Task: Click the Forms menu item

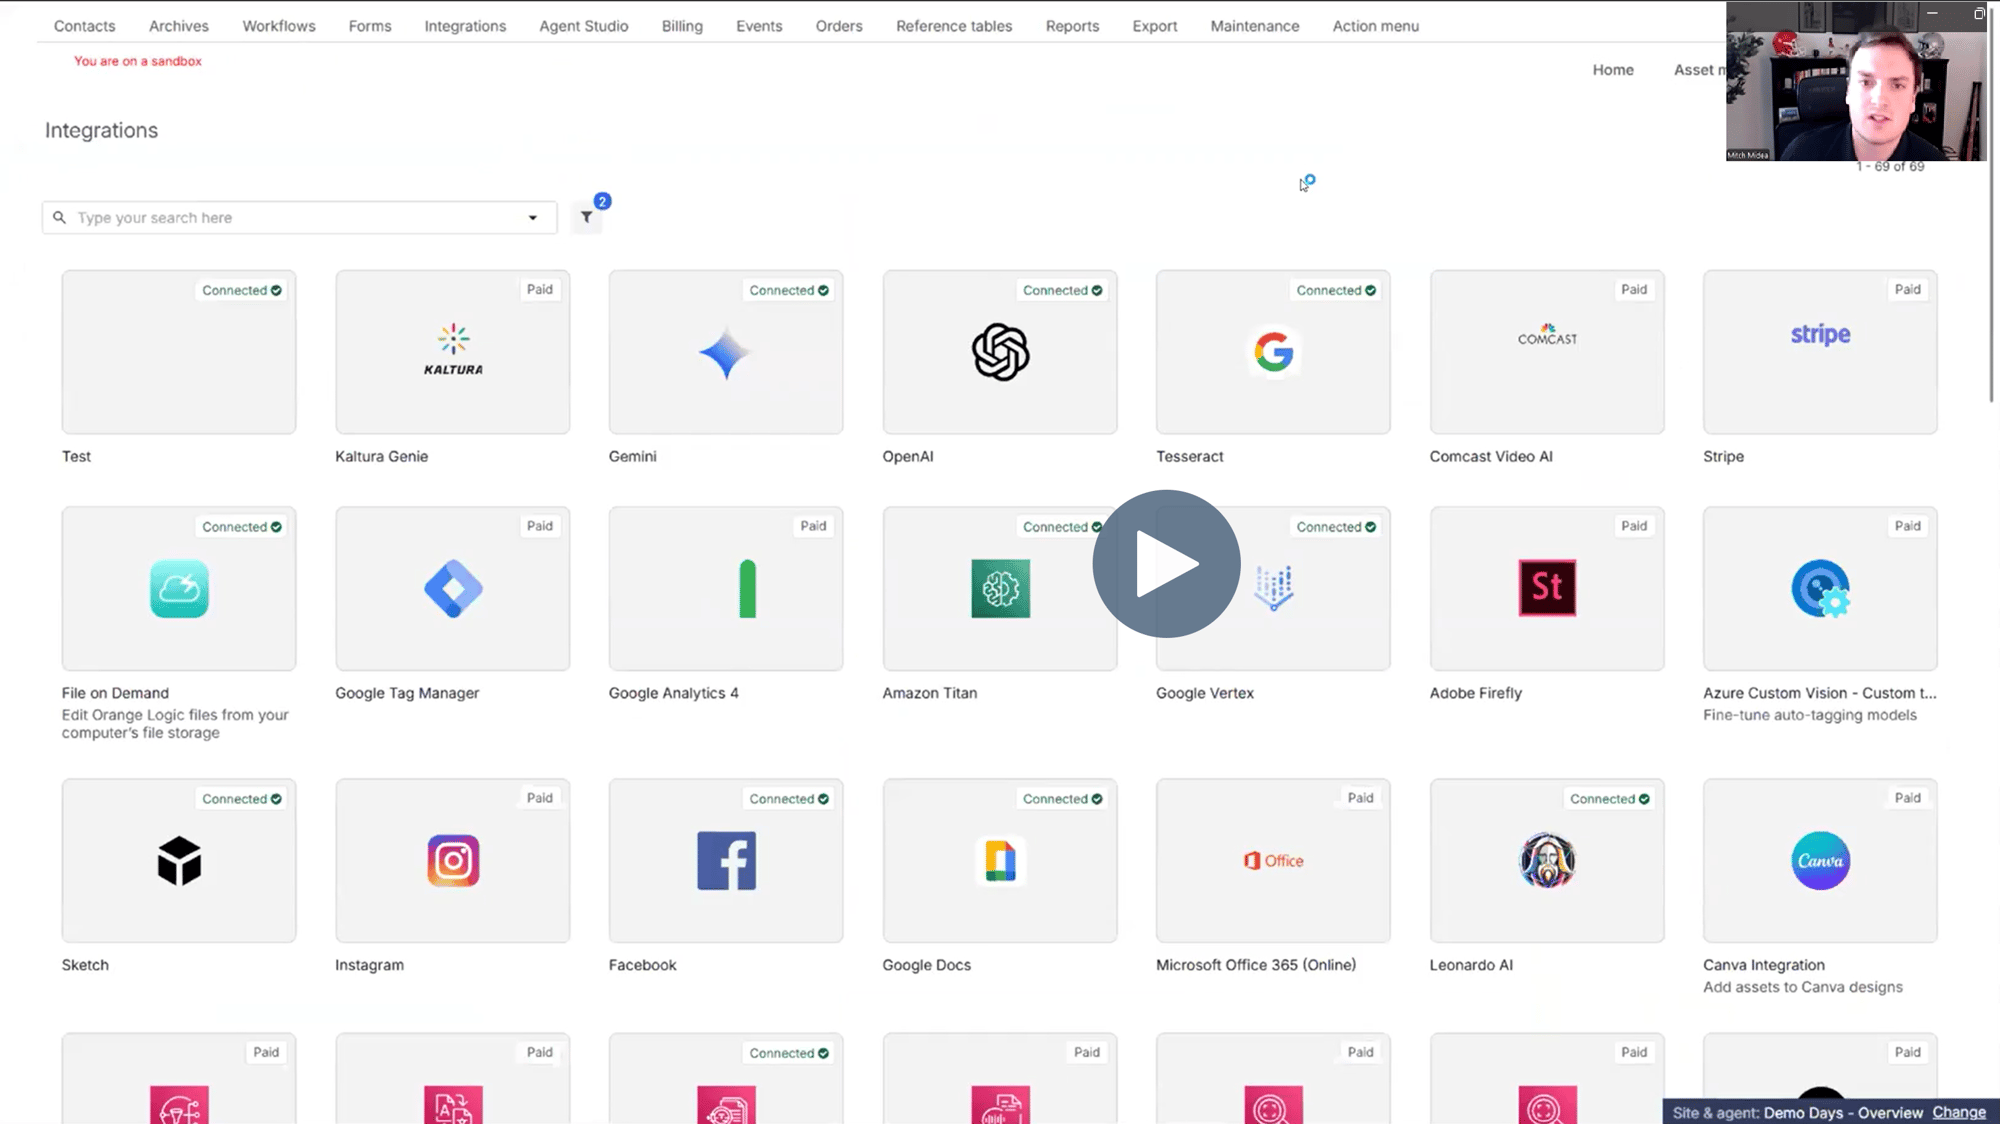Action: point(370,26)
